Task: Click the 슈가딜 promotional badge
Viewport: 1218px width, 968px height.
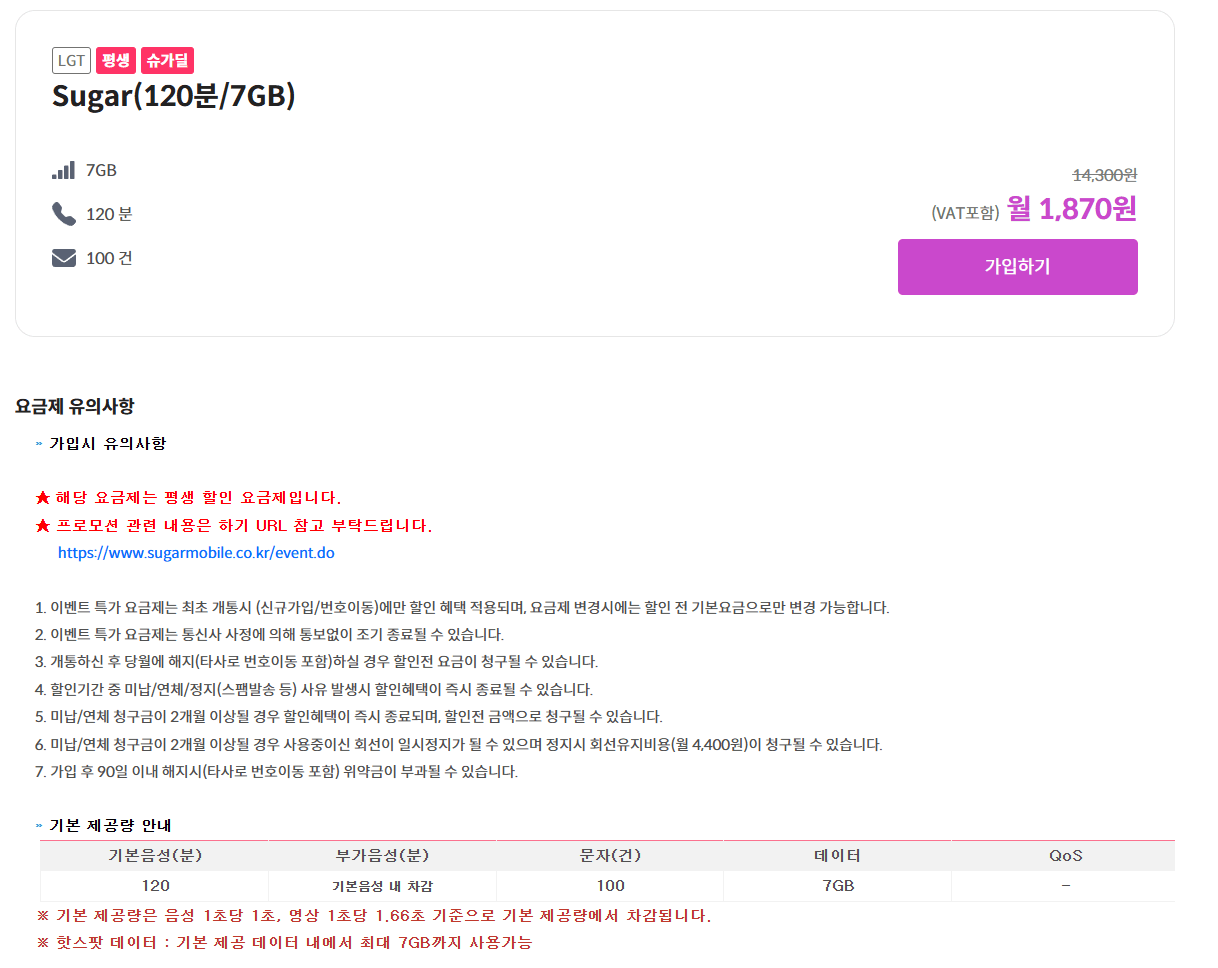Action: 166,60
